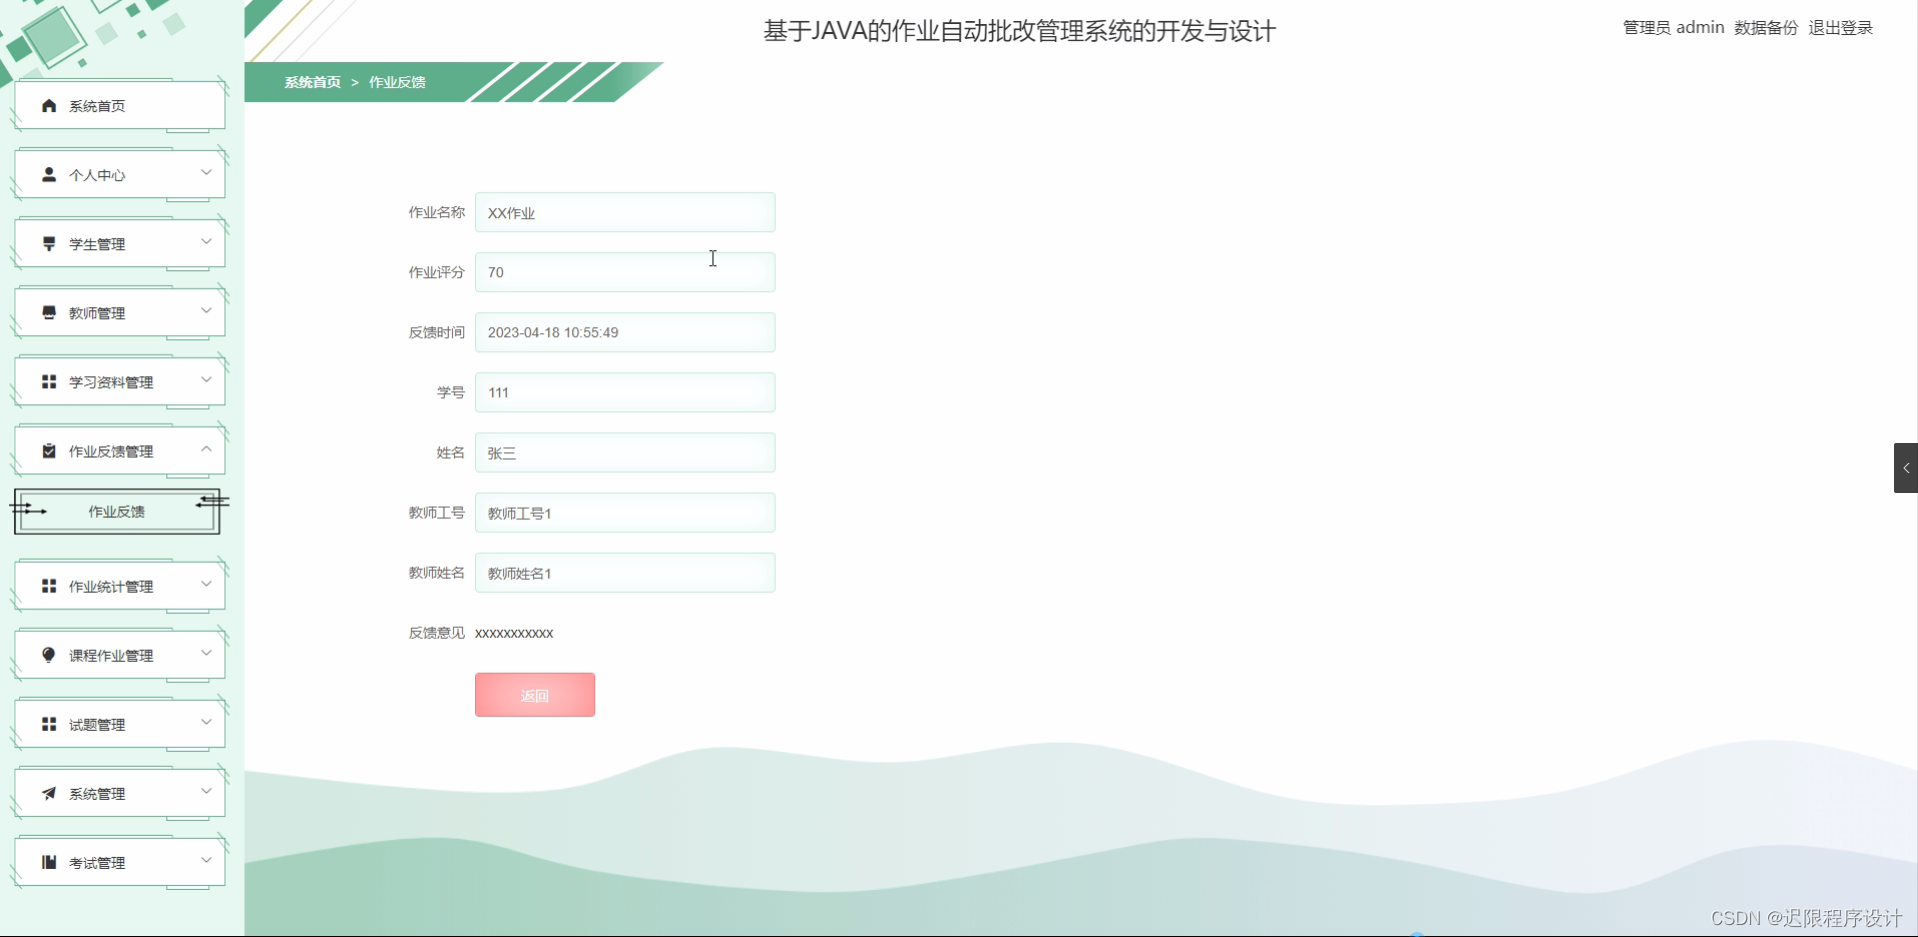1918x937 pixels.
Task: Collapse the panel using the right-edge arrow
Action: click(1906, 467)
